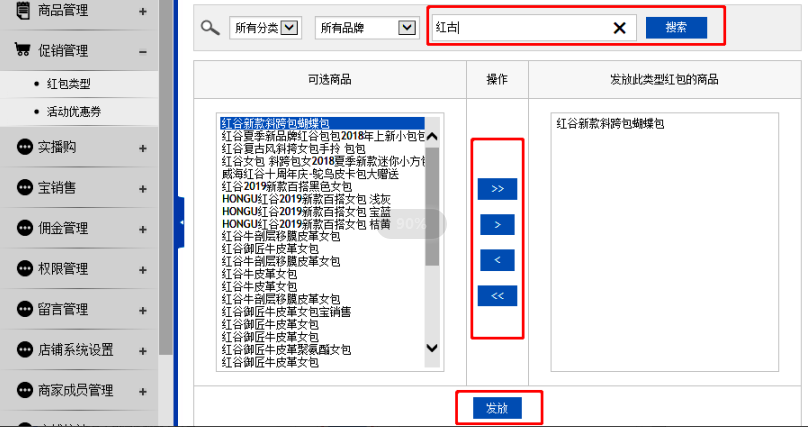This screenshot has width=808, height=427.
Task: Expand 佣金管理 with its plus sign
Action: (143, 229)
